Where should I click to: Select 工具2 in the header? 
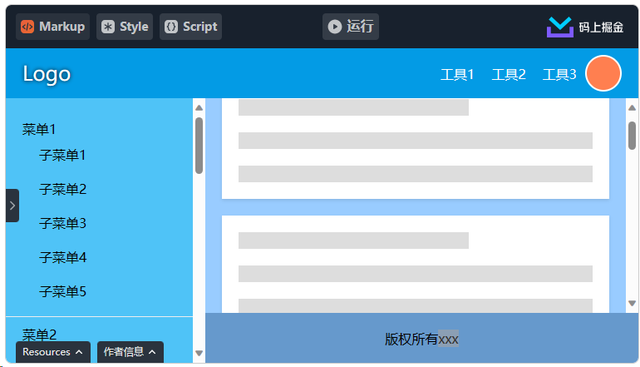pos(509,74)
